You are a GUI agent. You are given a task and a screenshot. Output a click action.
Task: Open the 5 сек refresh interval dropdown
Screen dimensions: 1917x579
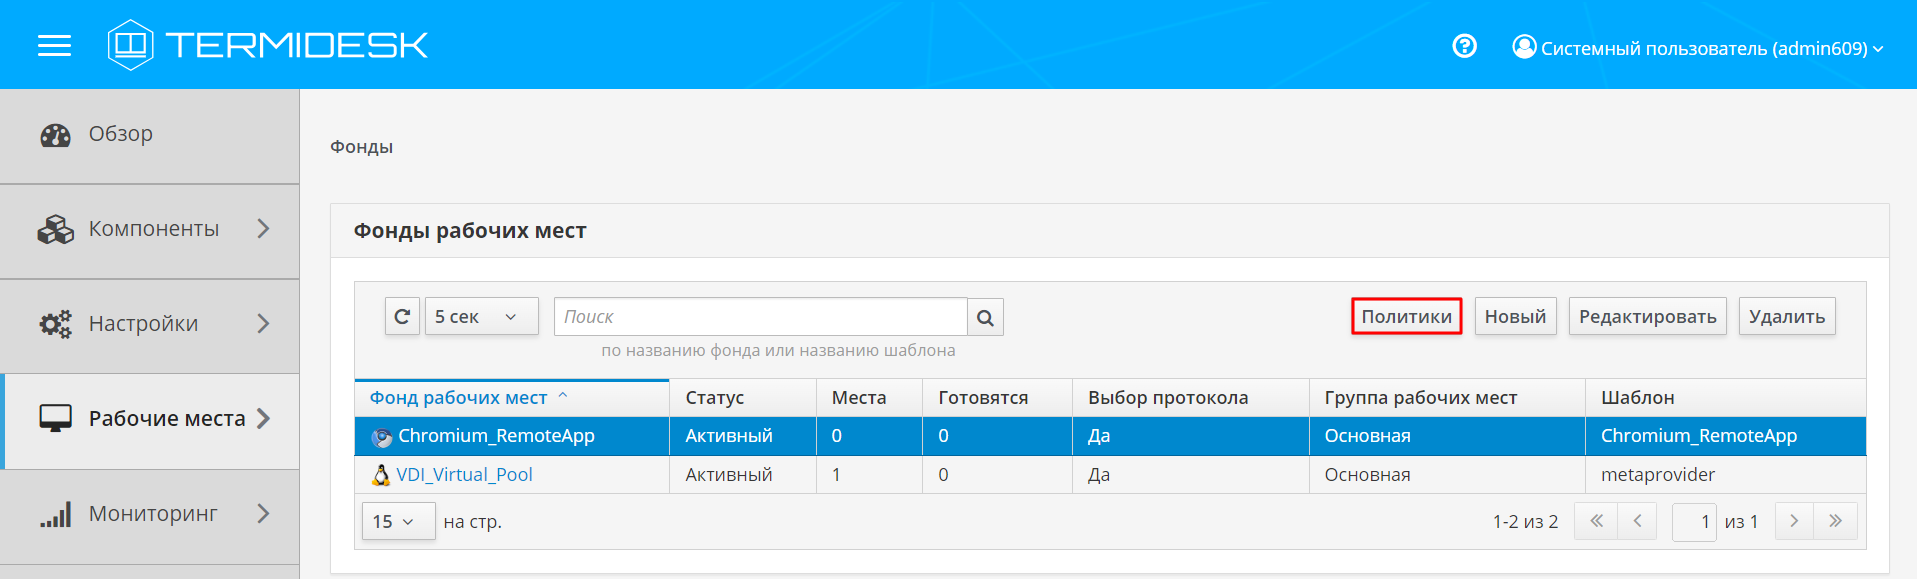pyautogui.click(x=481, y=317)
